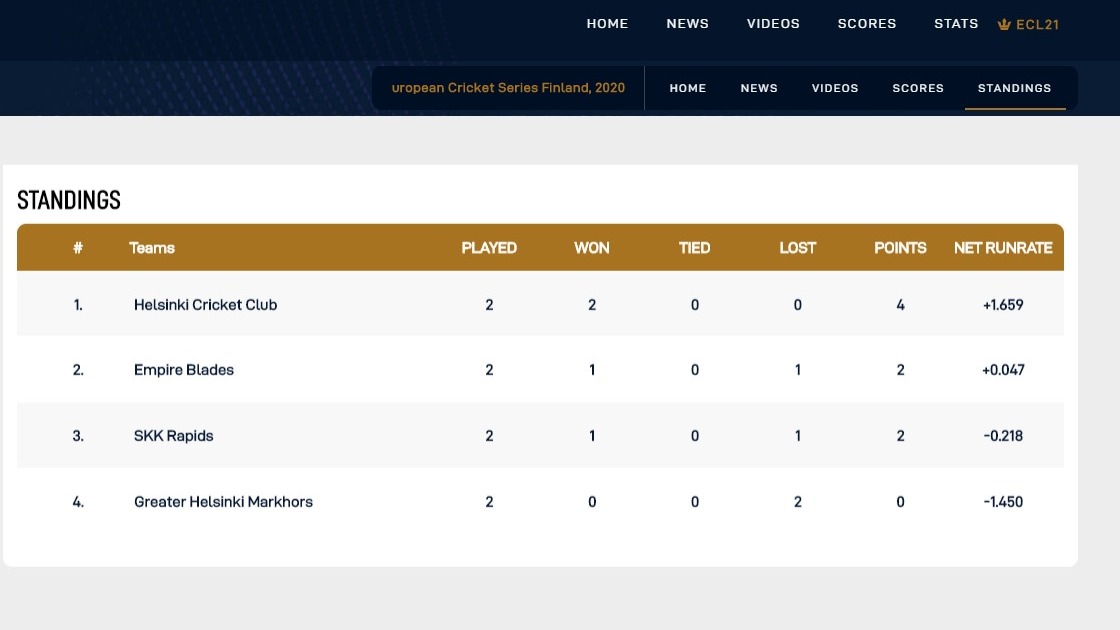Click rank number 1. in the table
Screen dimensions: 1120x630
coord(78,305)
